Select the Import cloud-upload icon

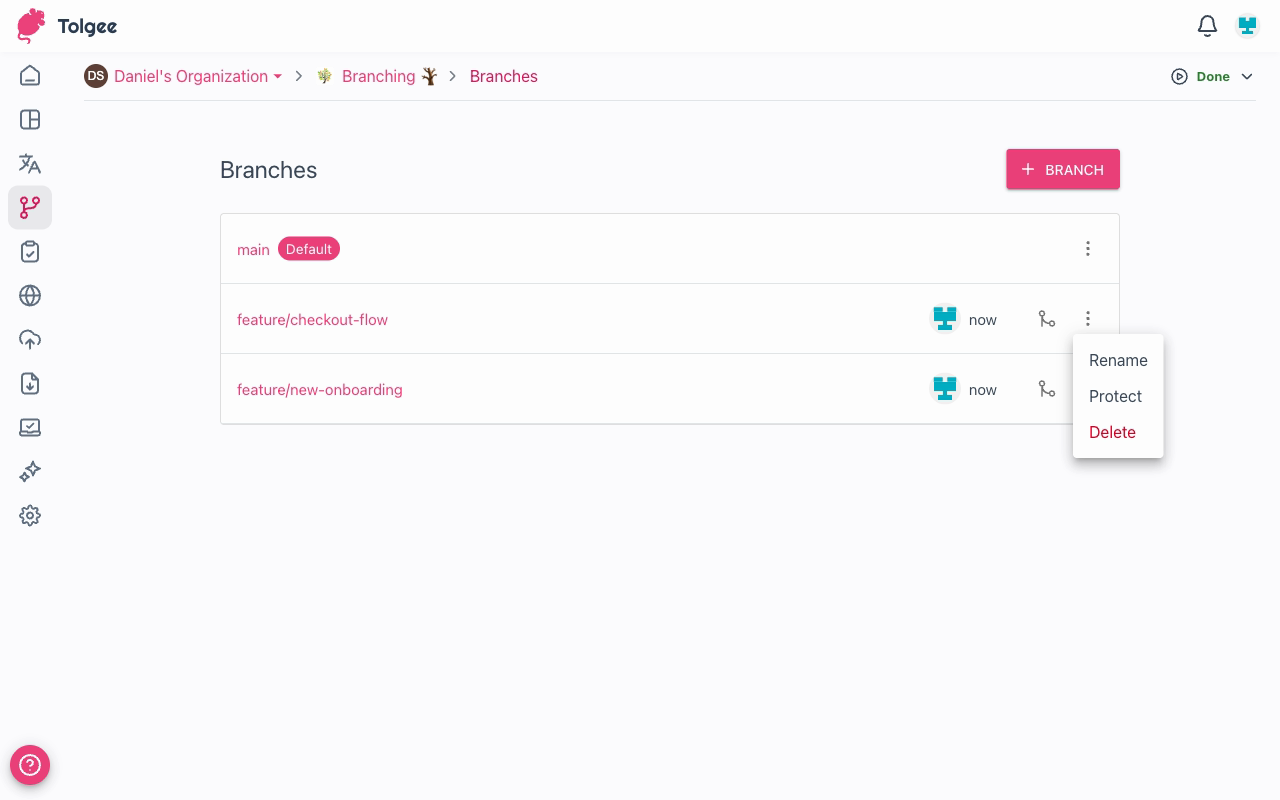30,340
